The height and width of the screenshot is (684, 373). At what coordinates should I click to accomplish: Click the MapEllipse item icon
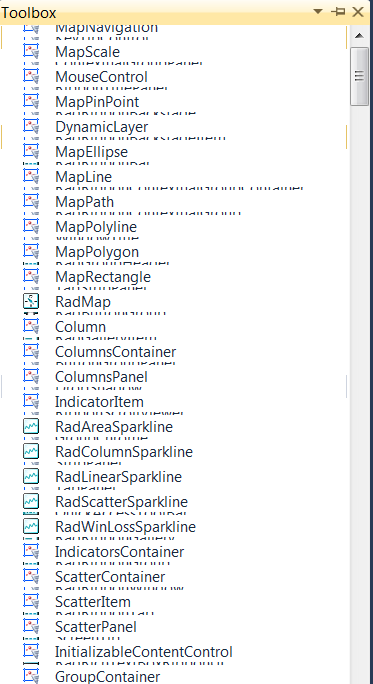[31, 151]
